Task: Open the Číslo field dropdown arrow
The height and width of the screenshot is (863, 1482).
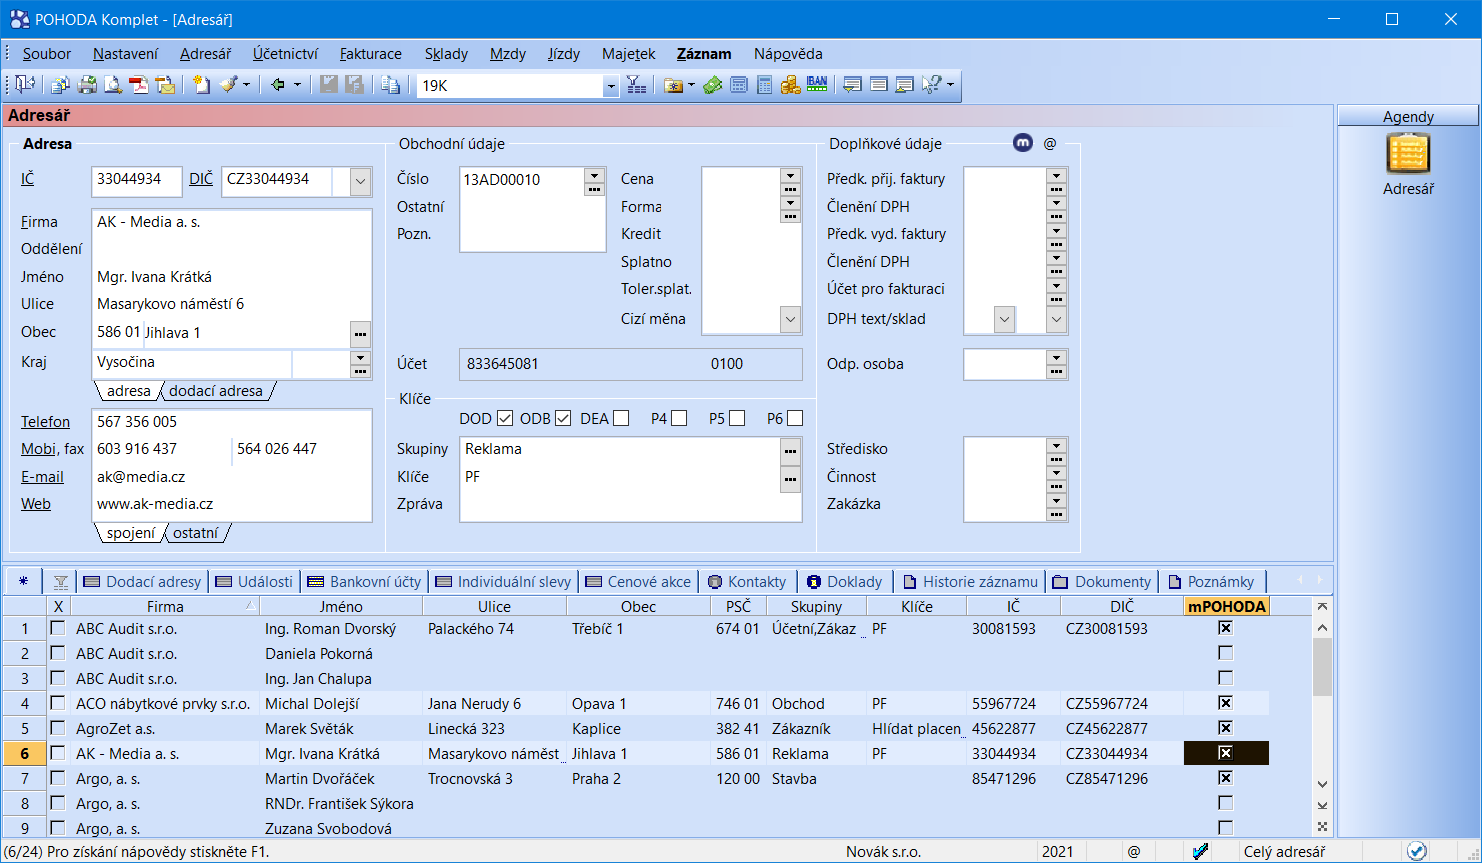Action: pos(594,174)
